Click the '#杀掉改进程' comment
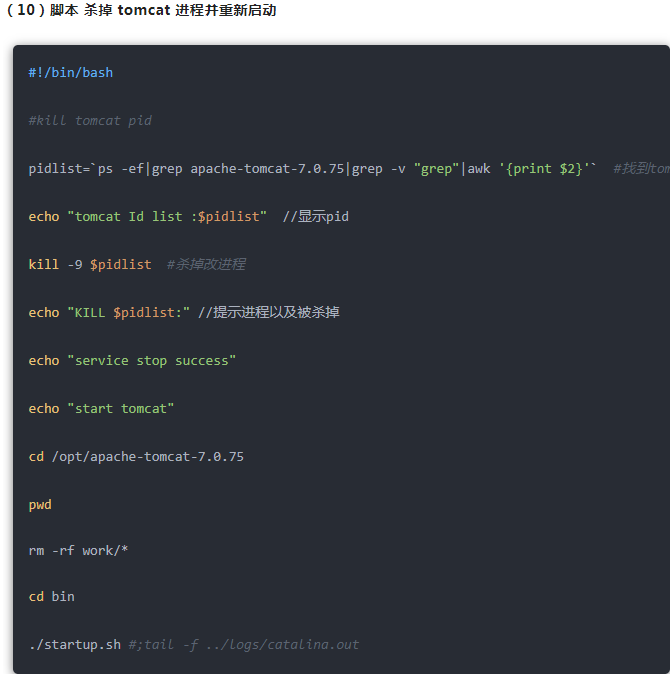This screenshot has width=670, height=674. (x=206, y=264)
